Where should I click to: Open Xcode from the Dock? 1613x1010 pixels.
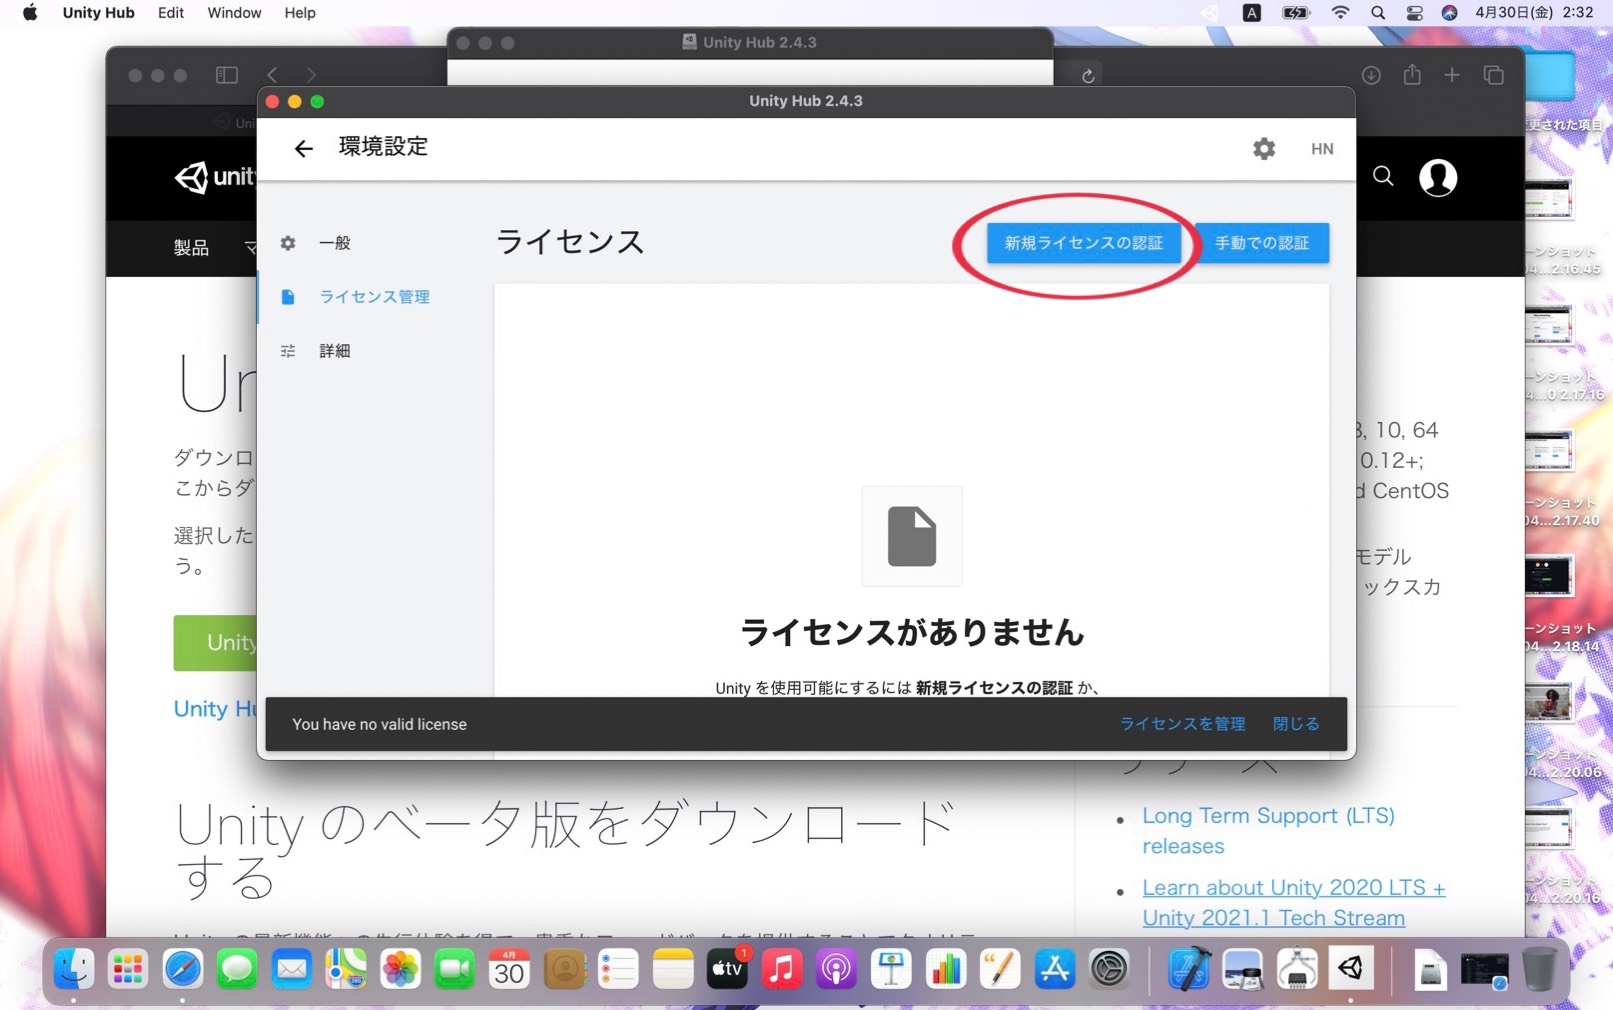tap(1188, 969)
